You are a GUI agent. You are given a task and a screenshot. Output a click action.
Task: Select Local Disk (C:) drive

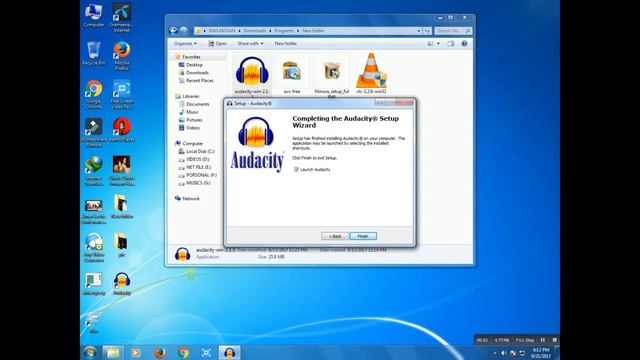coord(200,151)
